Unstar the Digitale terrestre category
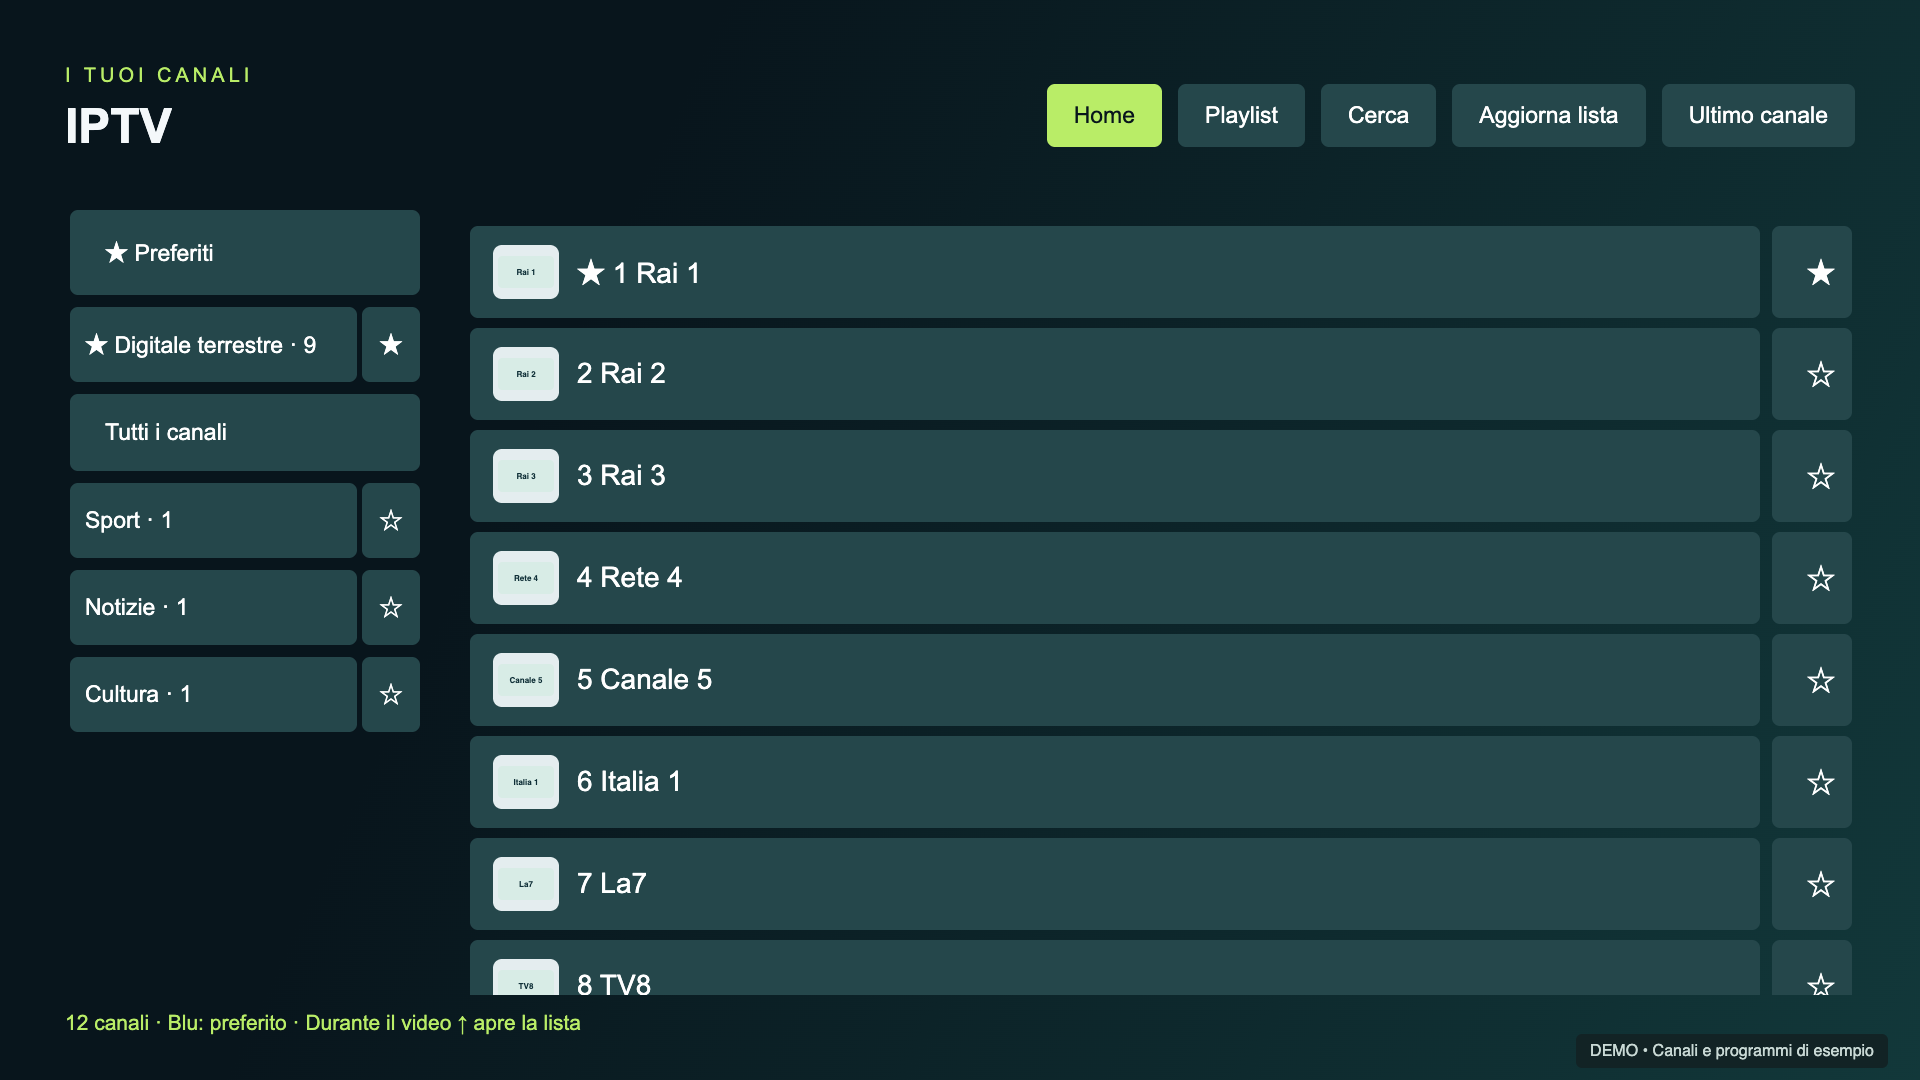This screenshot has height=1080, width=1920. (x=391, y=345)
